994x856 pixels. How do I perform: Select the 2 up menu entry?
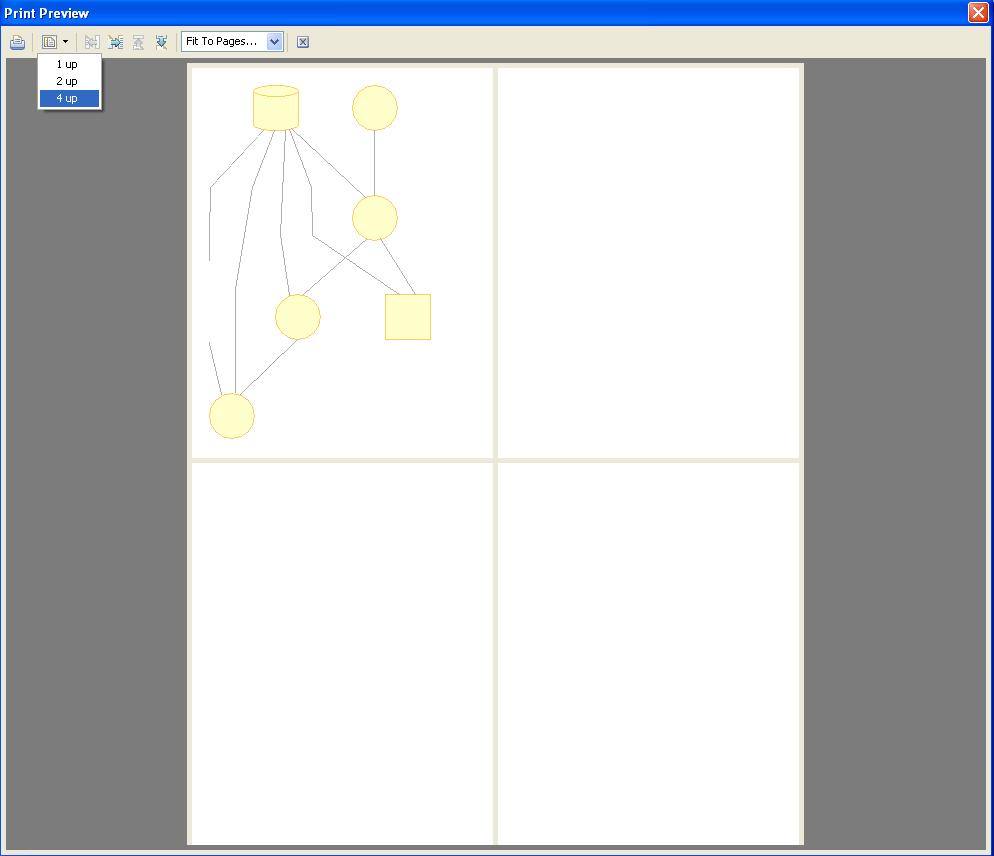tap(69, 81)
